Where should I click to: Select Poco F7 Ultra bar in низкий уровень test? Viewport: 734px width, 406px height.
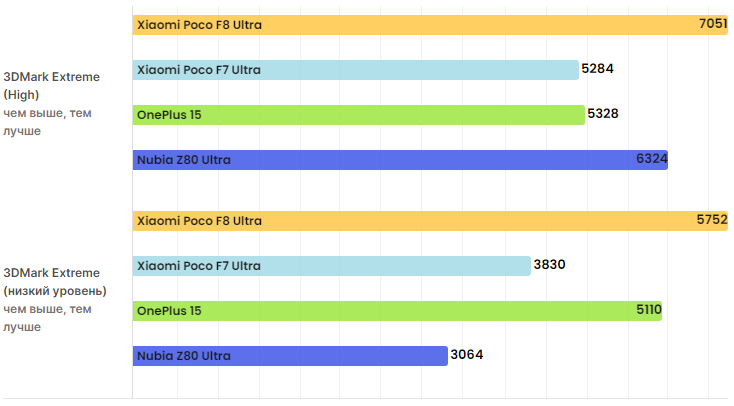[x=331, y=266]
